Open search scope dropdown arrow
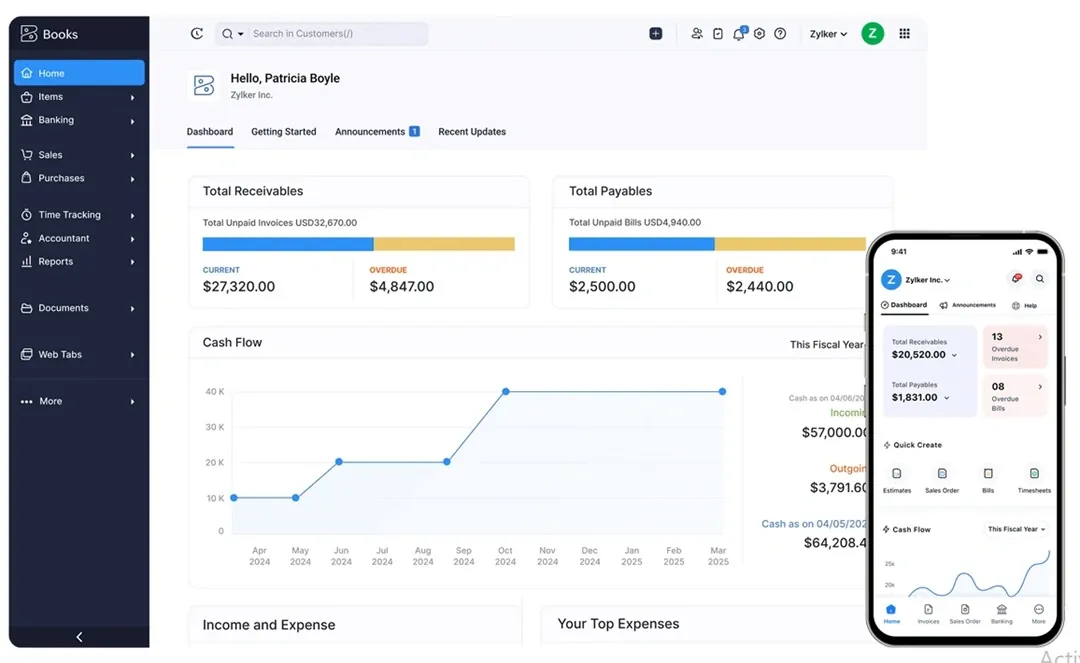The image size is (1080, 663). (x=240, y=34)
